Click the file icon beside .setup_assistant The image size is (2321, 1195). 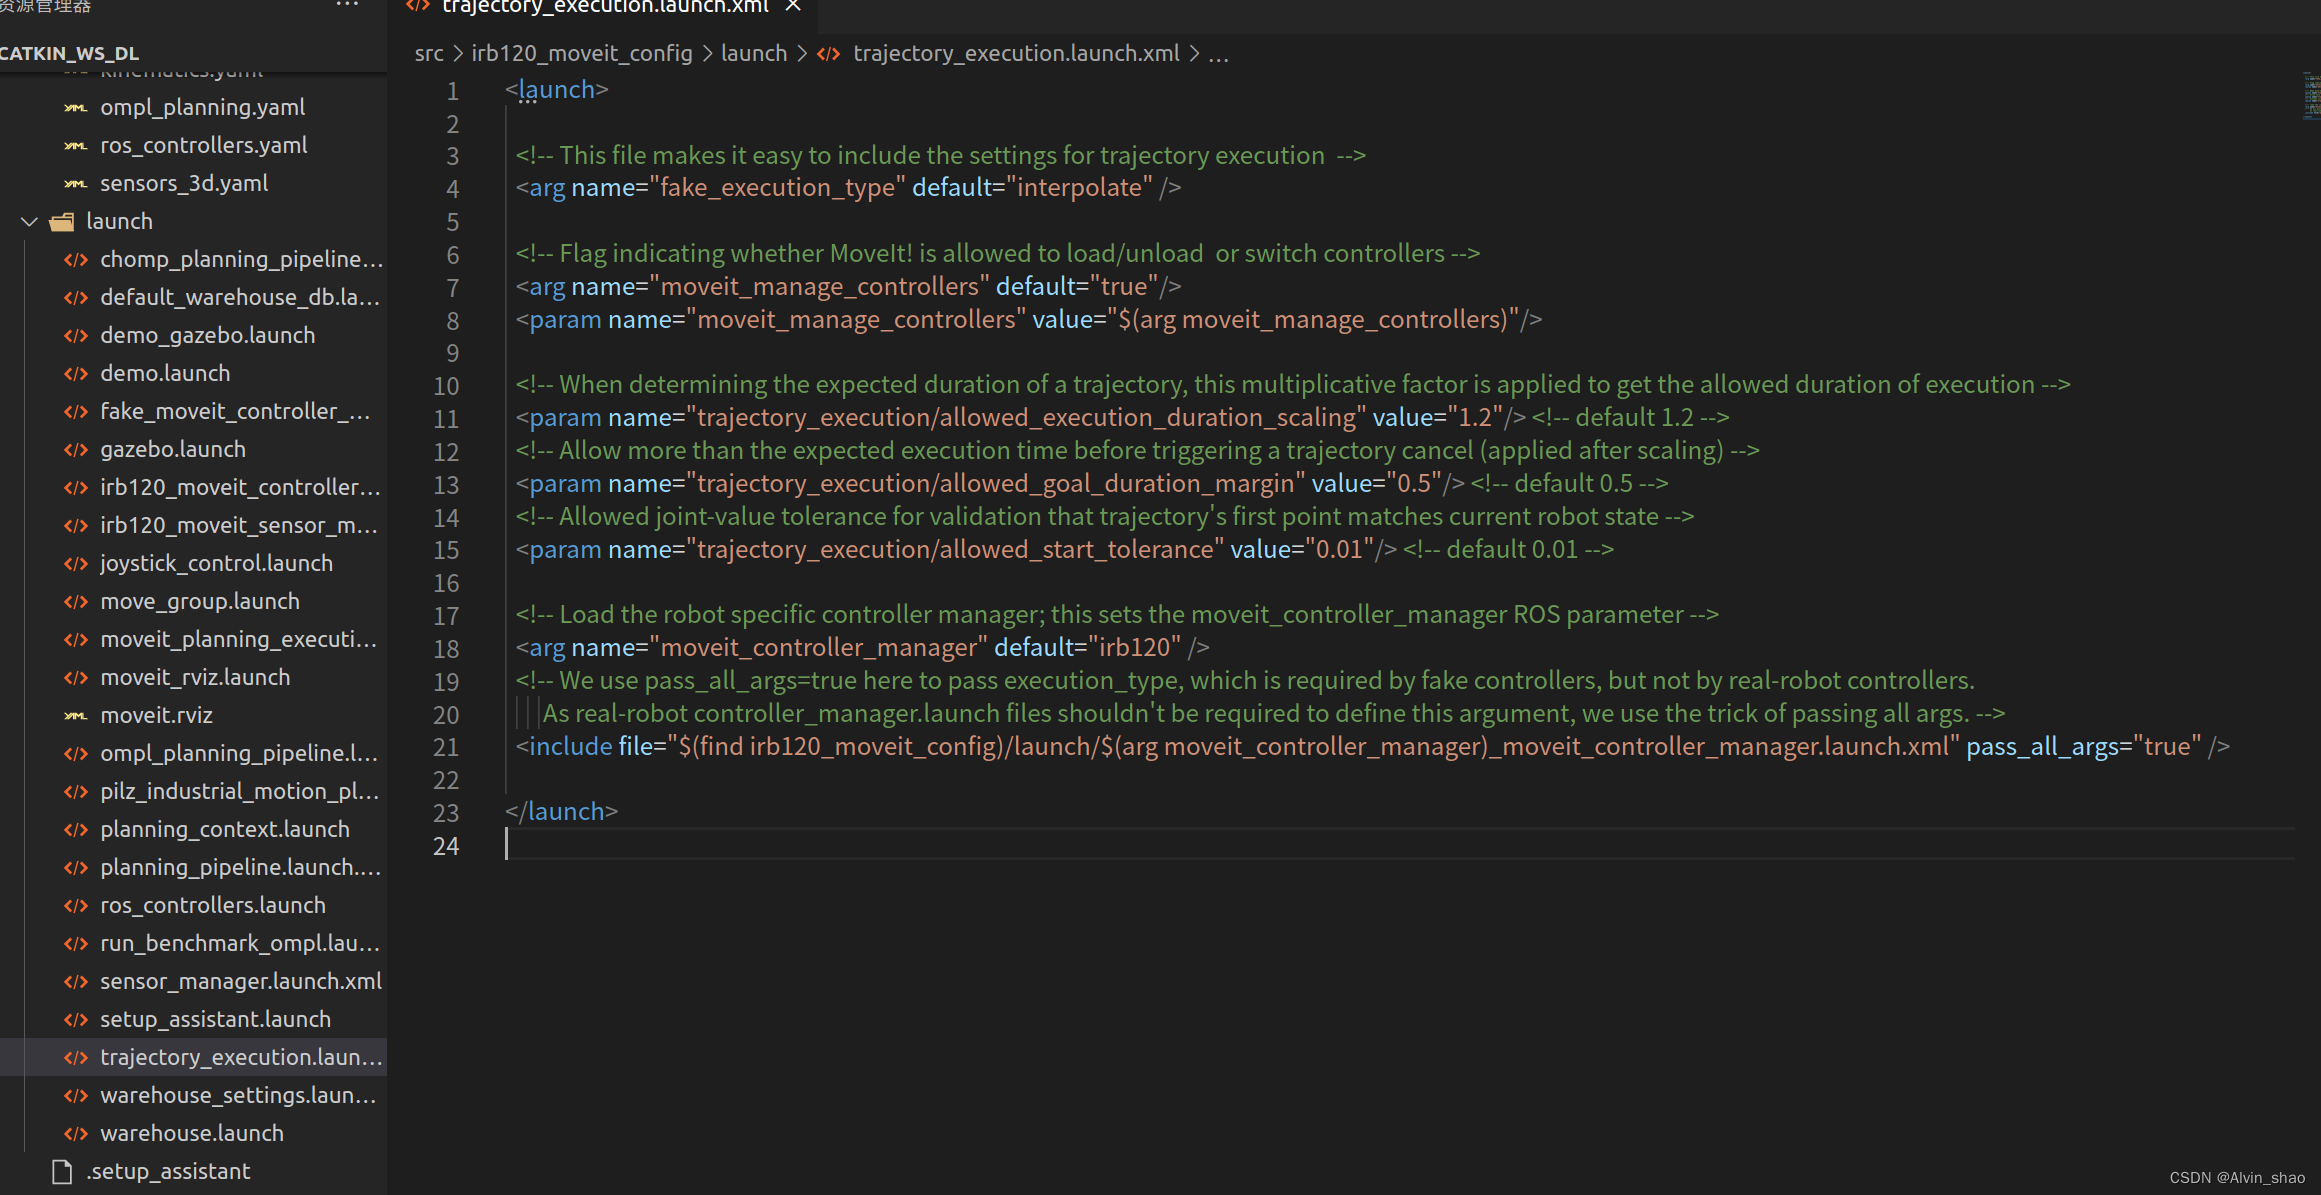click(61, 1170)
